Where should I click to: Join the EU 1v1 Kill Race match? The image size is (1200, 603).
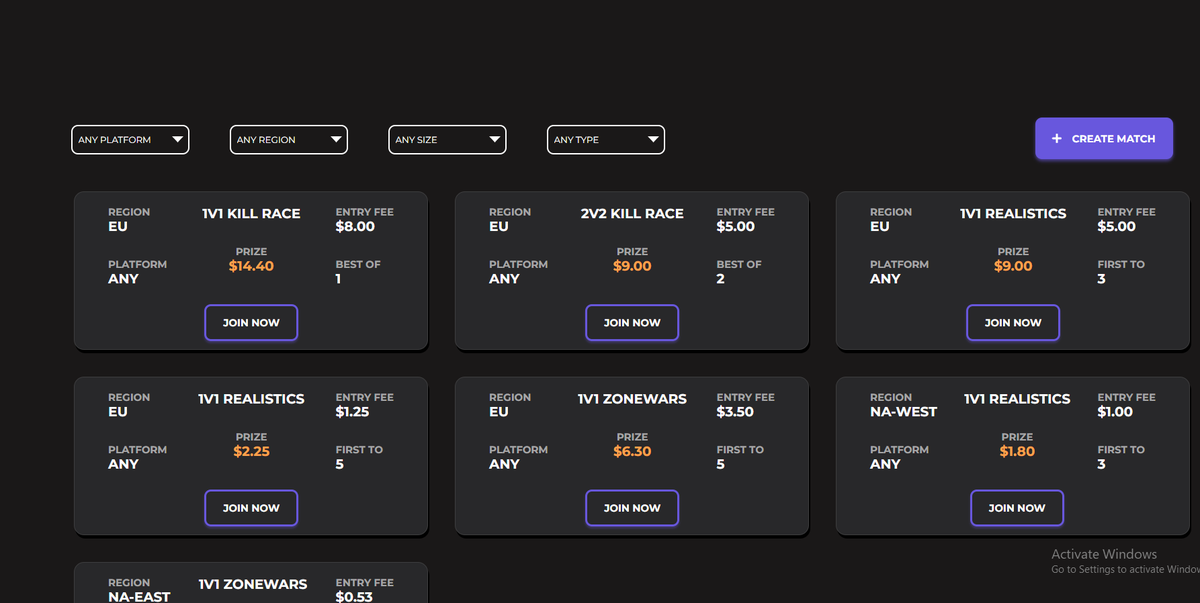point(251,323)
